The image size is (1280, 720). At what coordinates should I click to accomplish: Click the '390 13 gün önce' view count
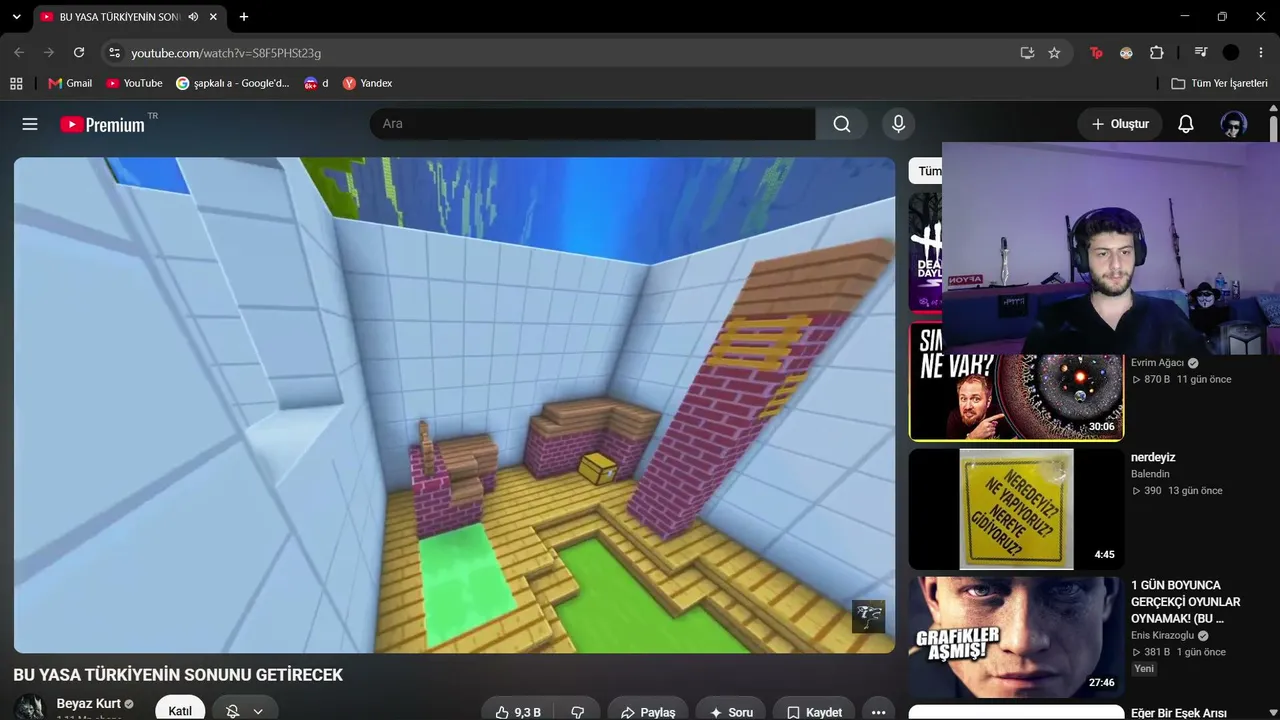[x=1177, y=490]
